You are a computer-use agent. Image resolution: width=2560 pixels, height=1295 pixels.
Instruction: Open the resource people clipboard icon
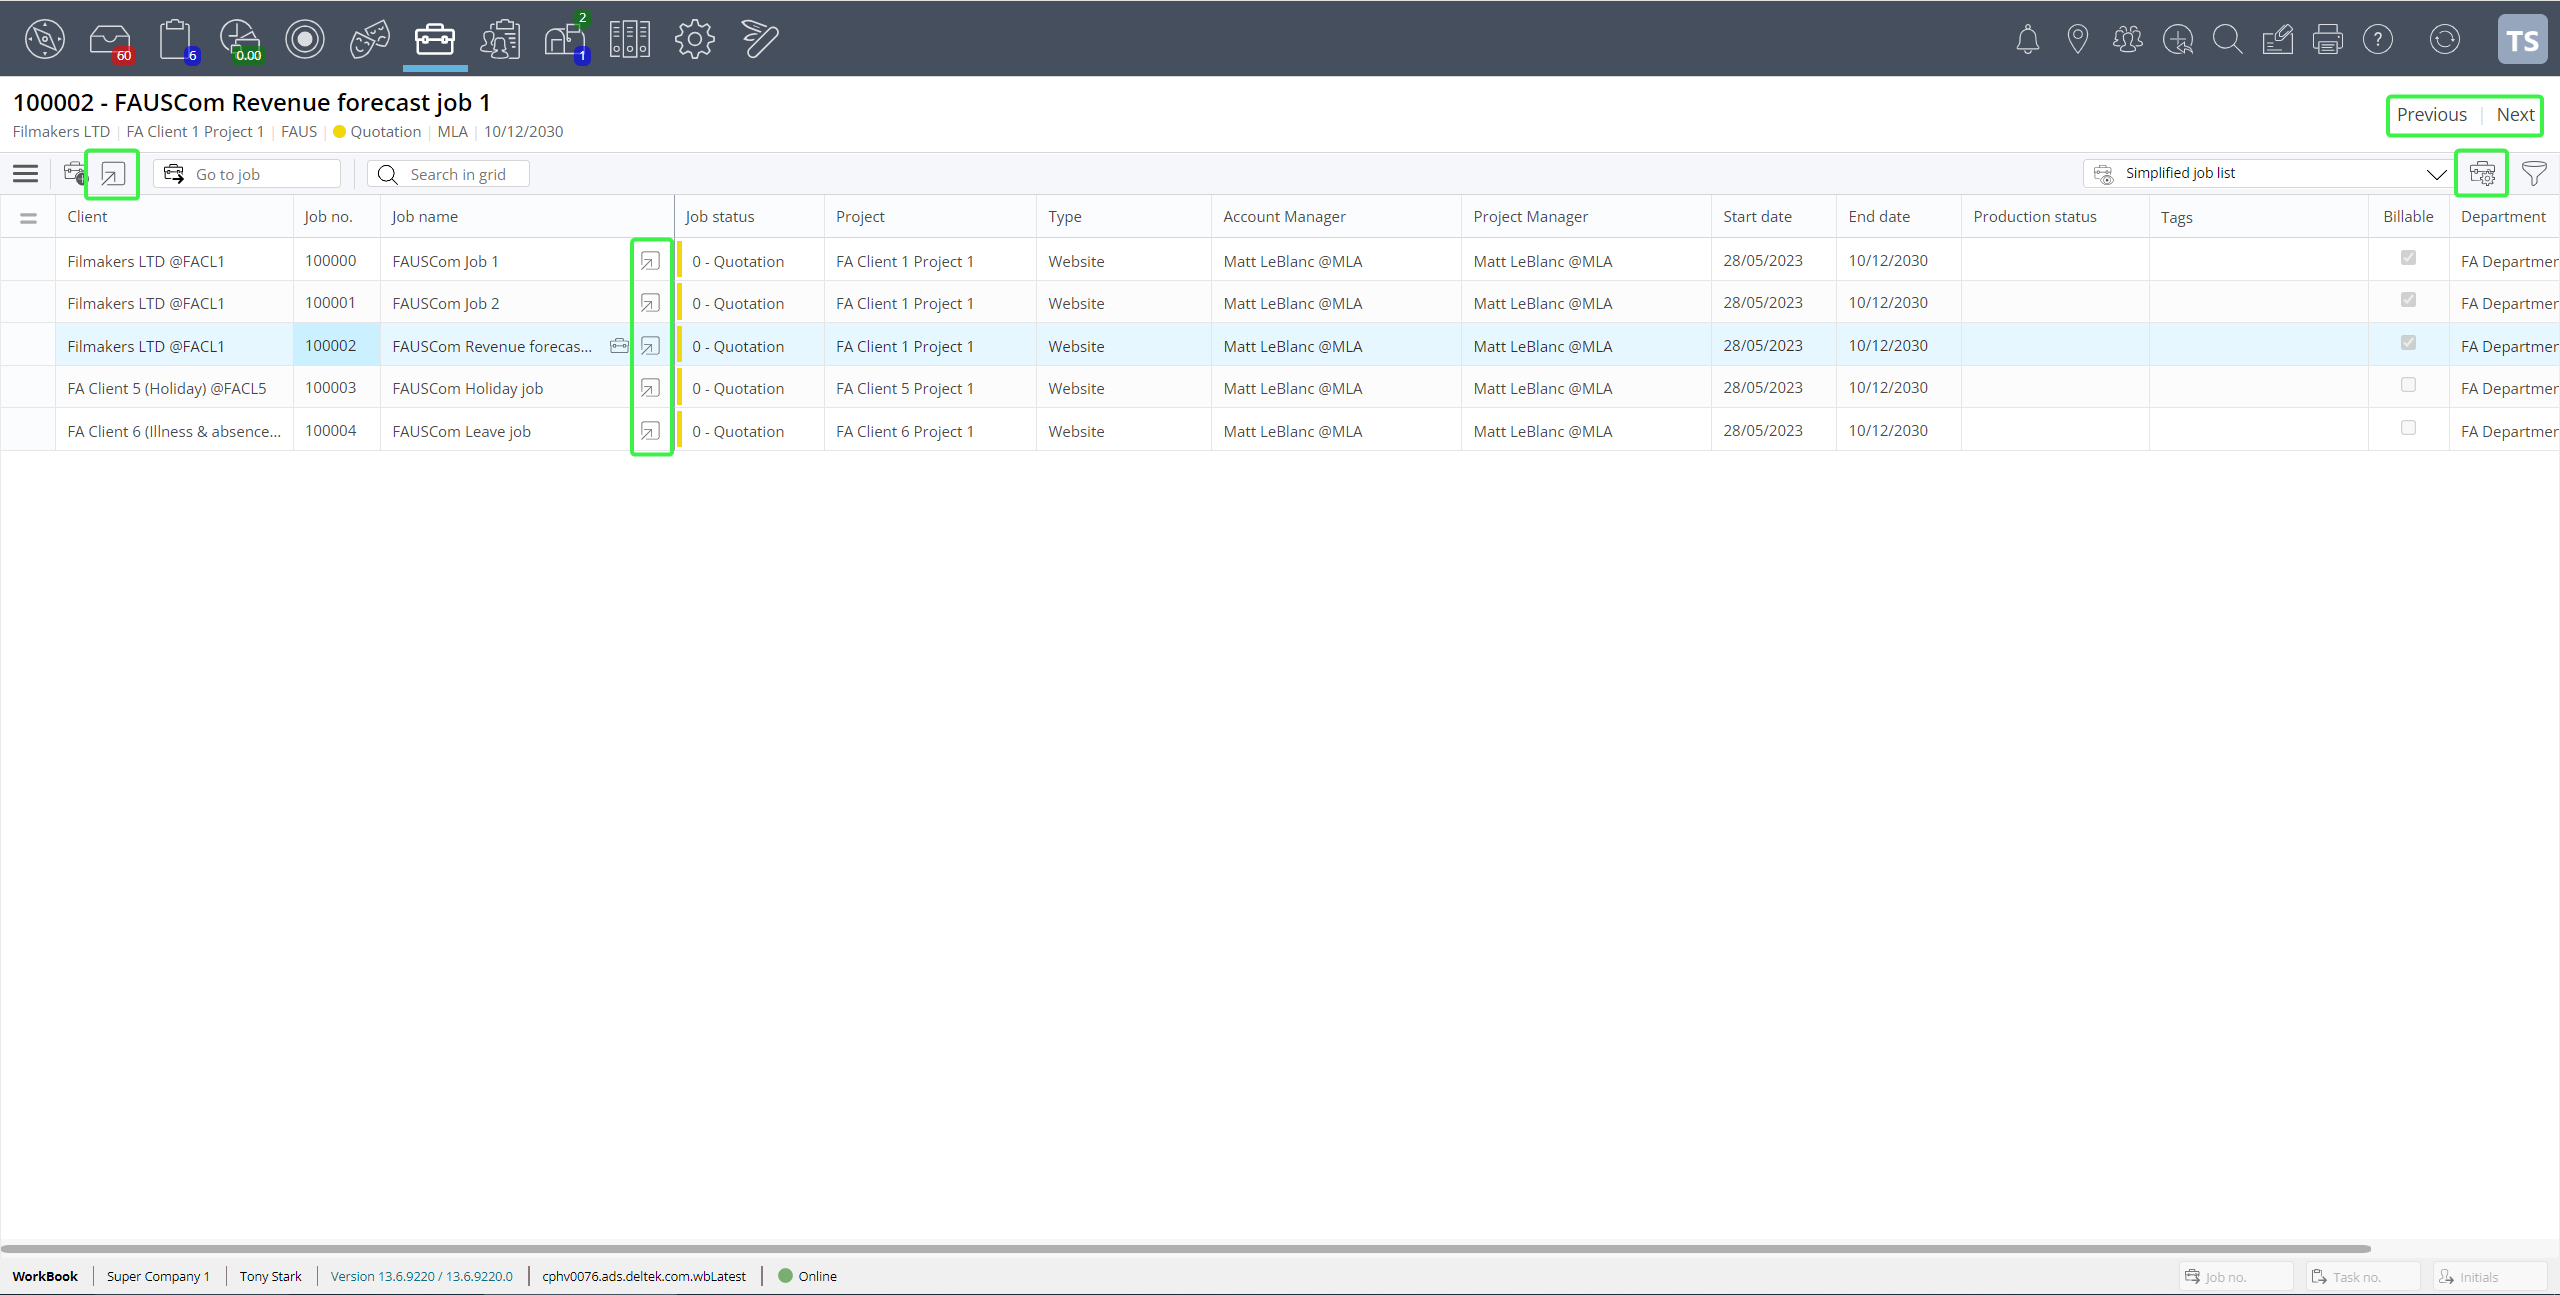click(500, 39)
